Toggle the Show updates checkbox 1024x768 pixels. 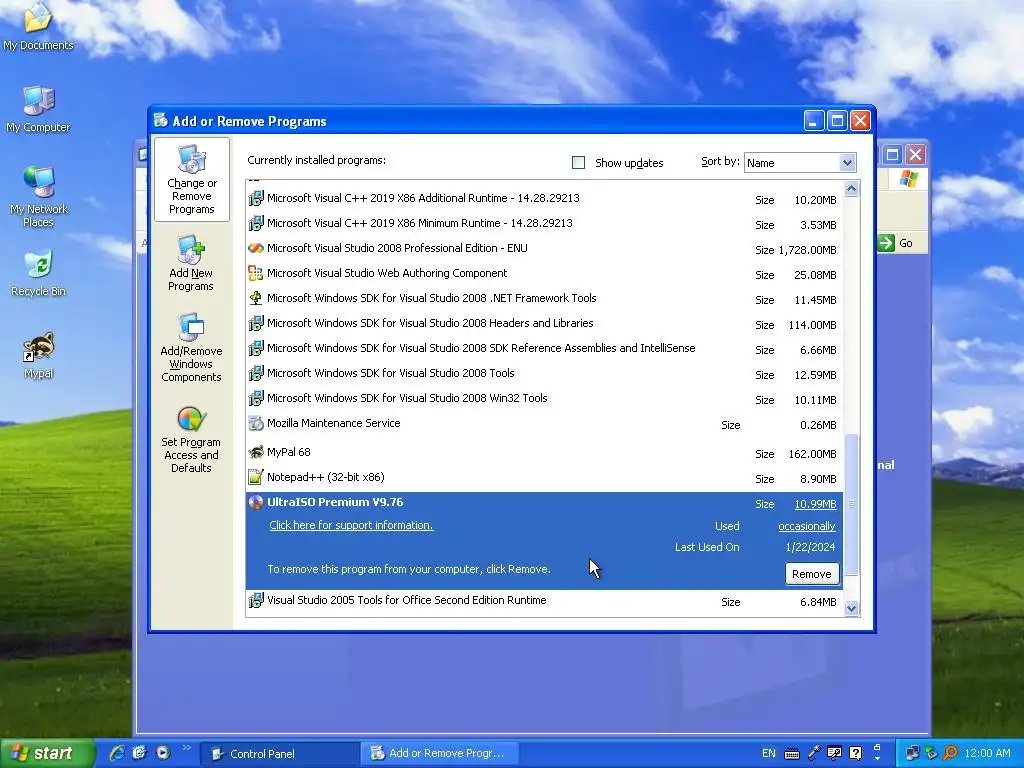[579, 163]
